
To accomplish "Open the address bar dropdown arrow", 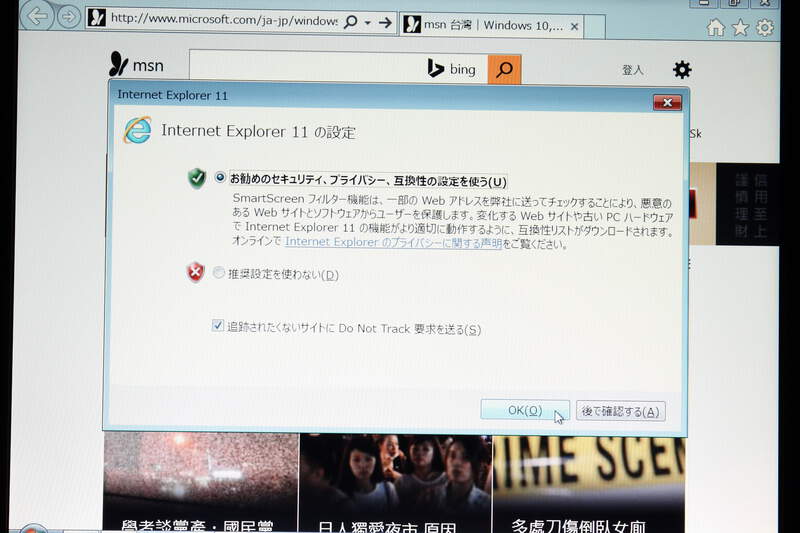I will click(x=367, y=23).
